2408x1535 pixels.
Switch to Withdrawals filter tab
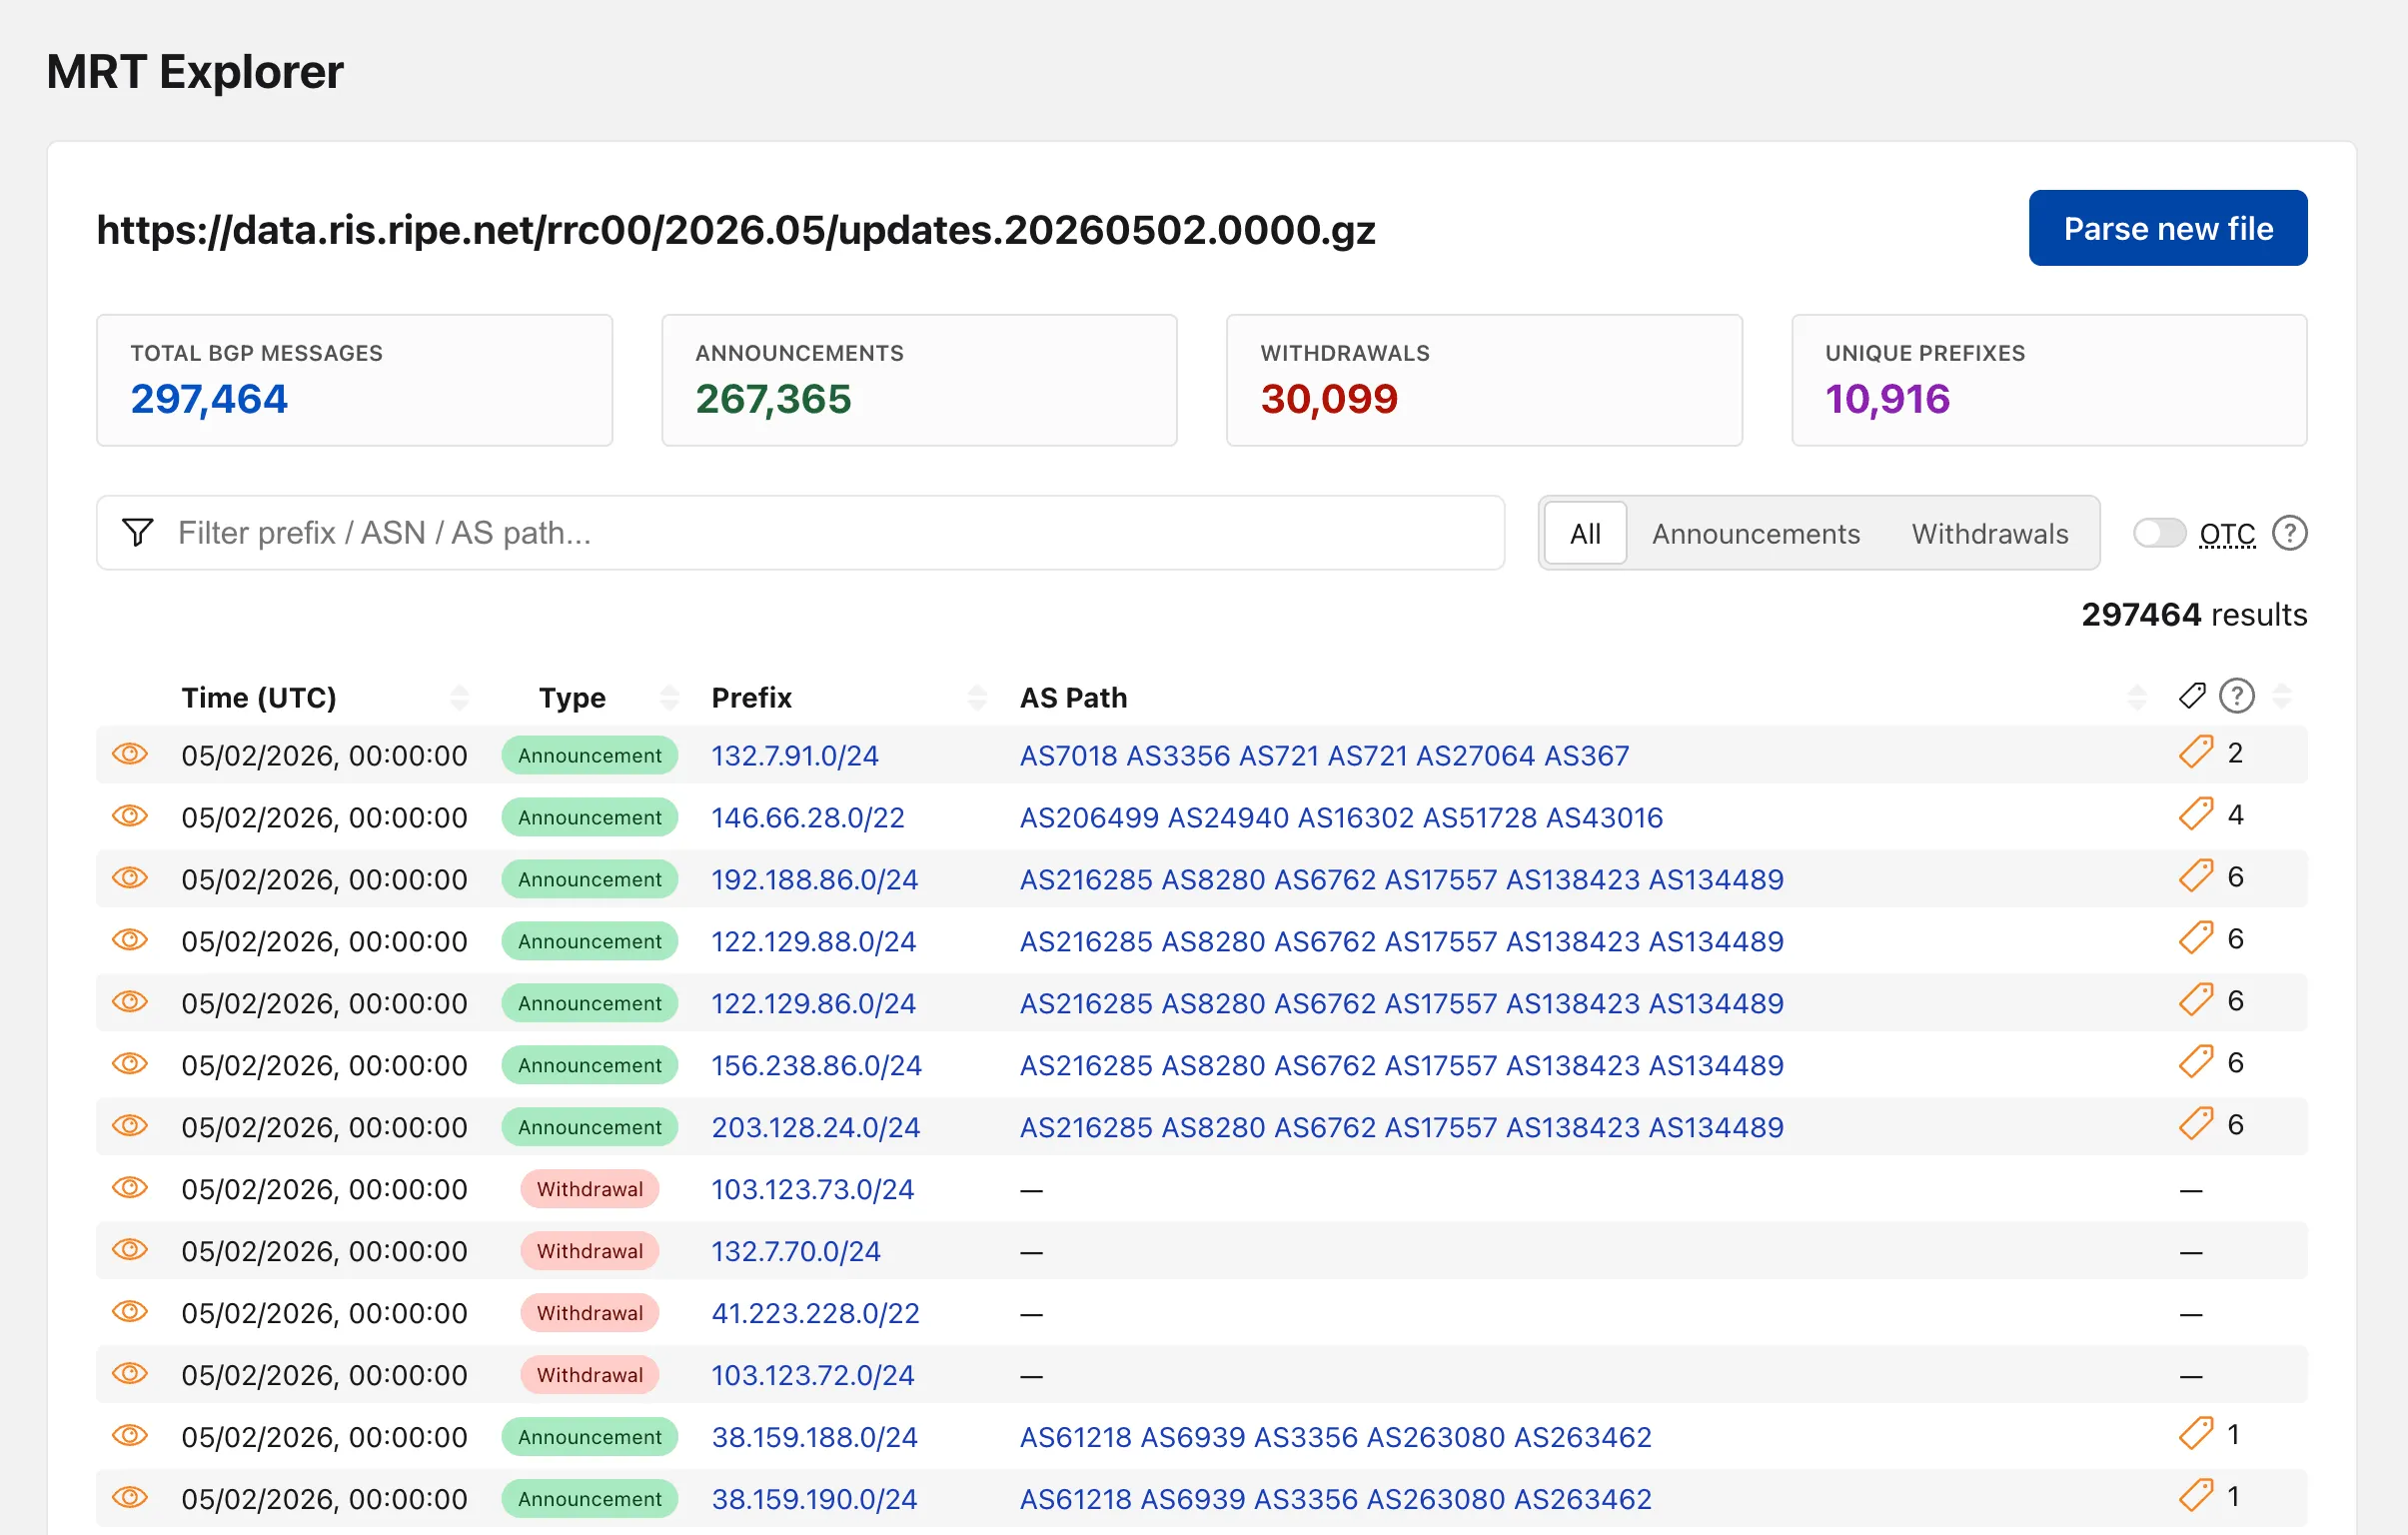click(x=1990, y=533)
